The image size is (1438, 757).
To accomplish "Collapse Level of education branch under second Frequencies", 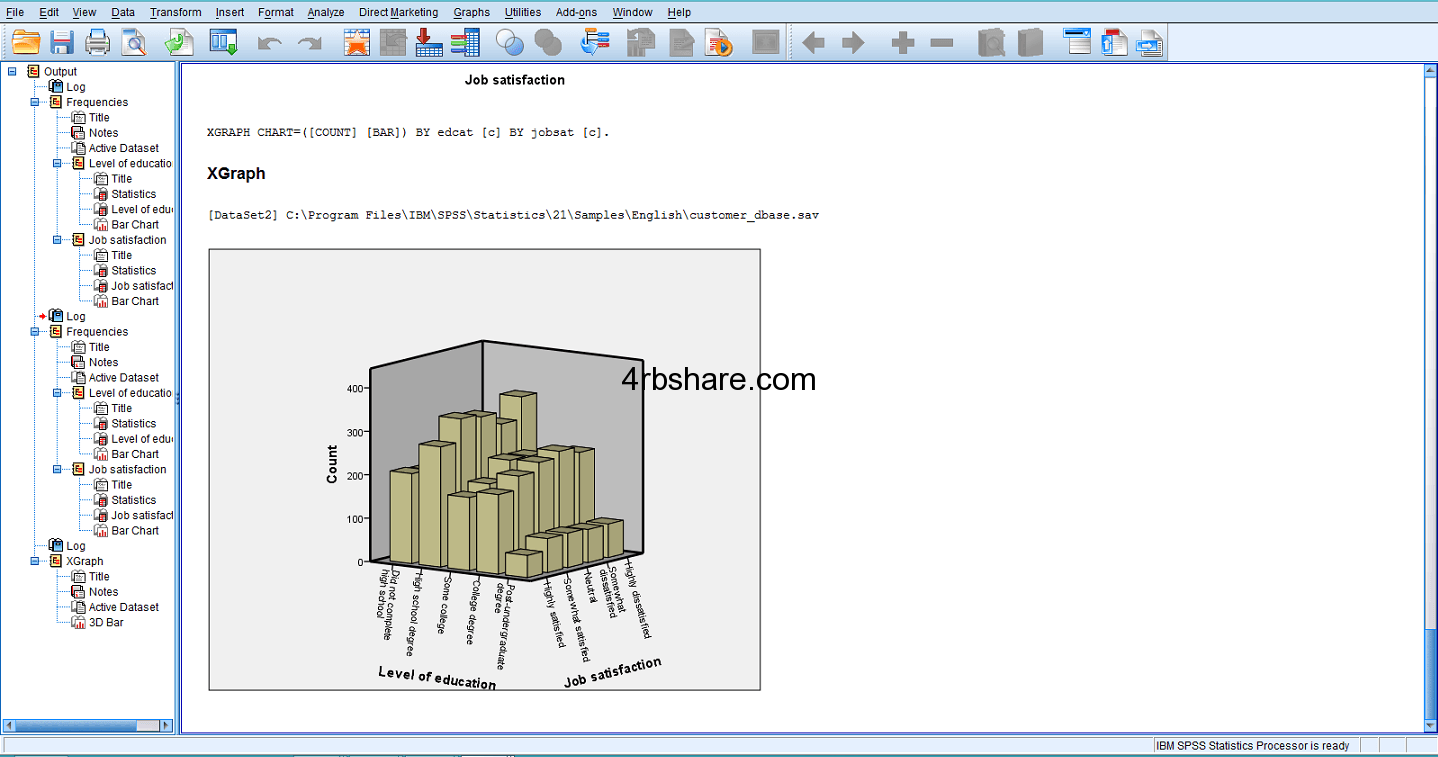I will tap(58, 393).
